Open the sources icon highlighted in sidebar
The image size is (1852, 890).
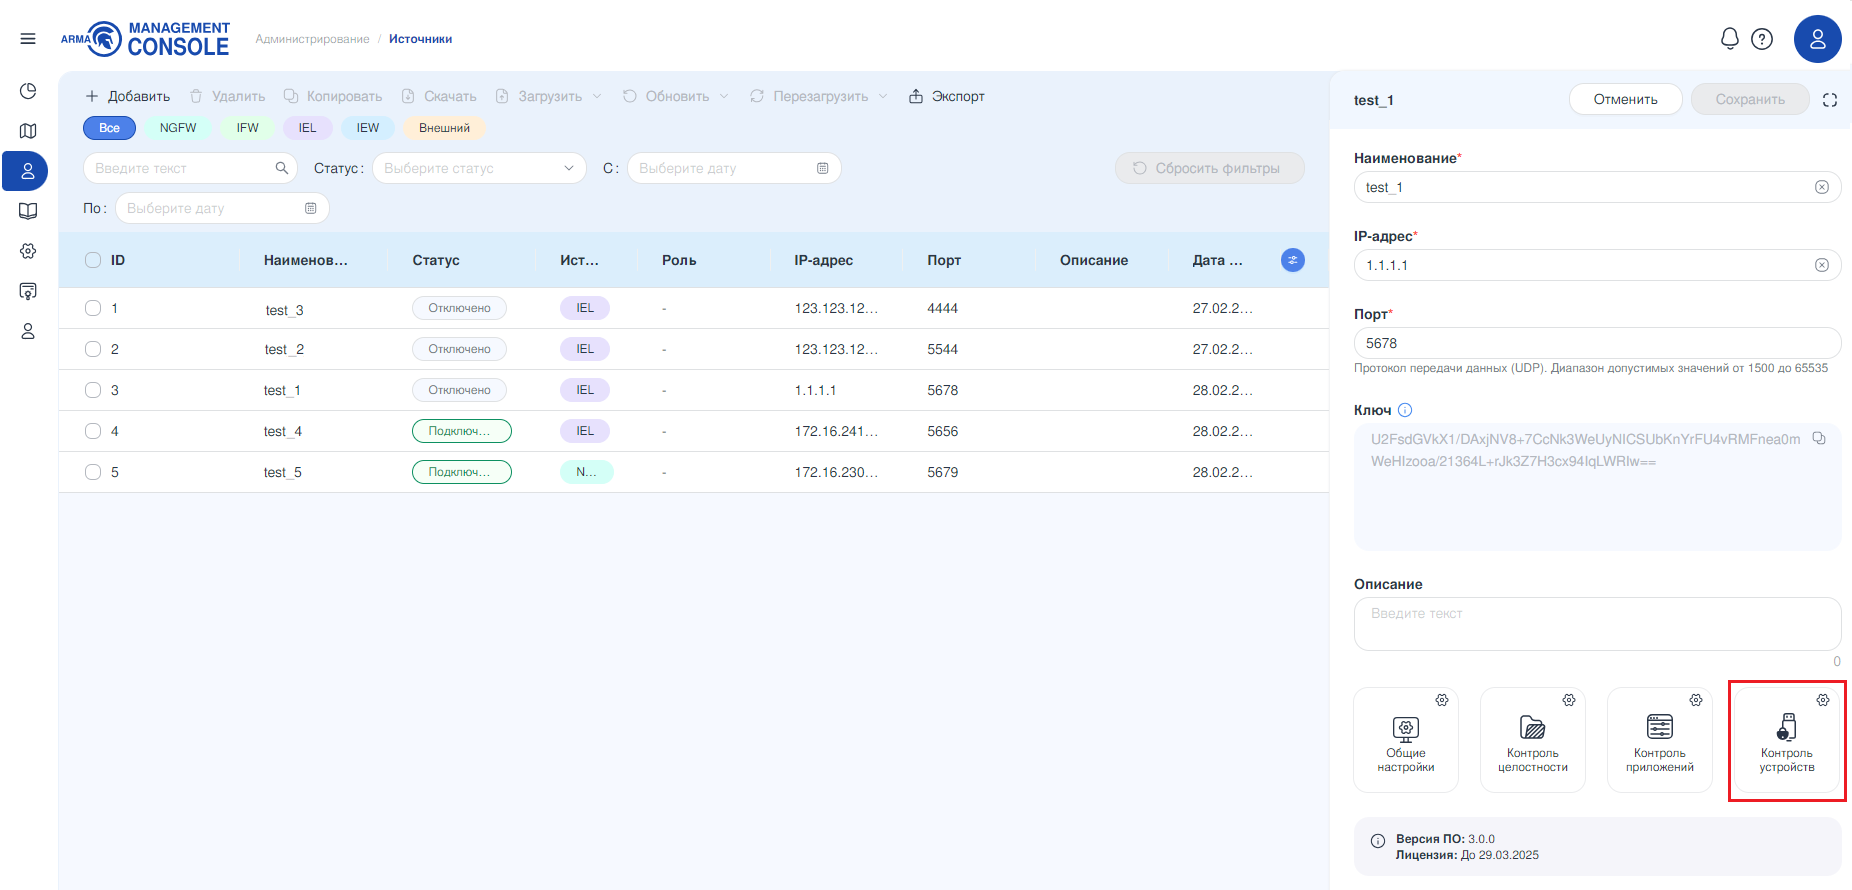point(26,171)
